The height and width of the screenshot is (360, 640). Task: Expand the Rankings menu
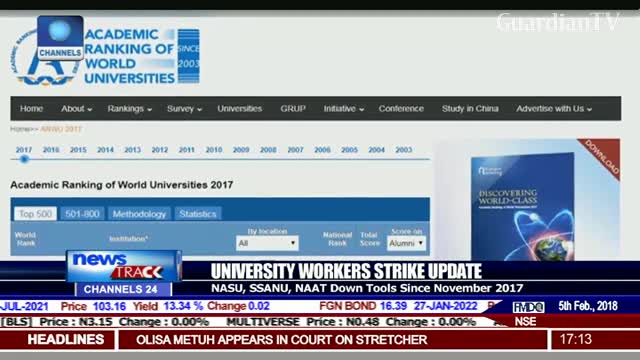pos(129,109)
